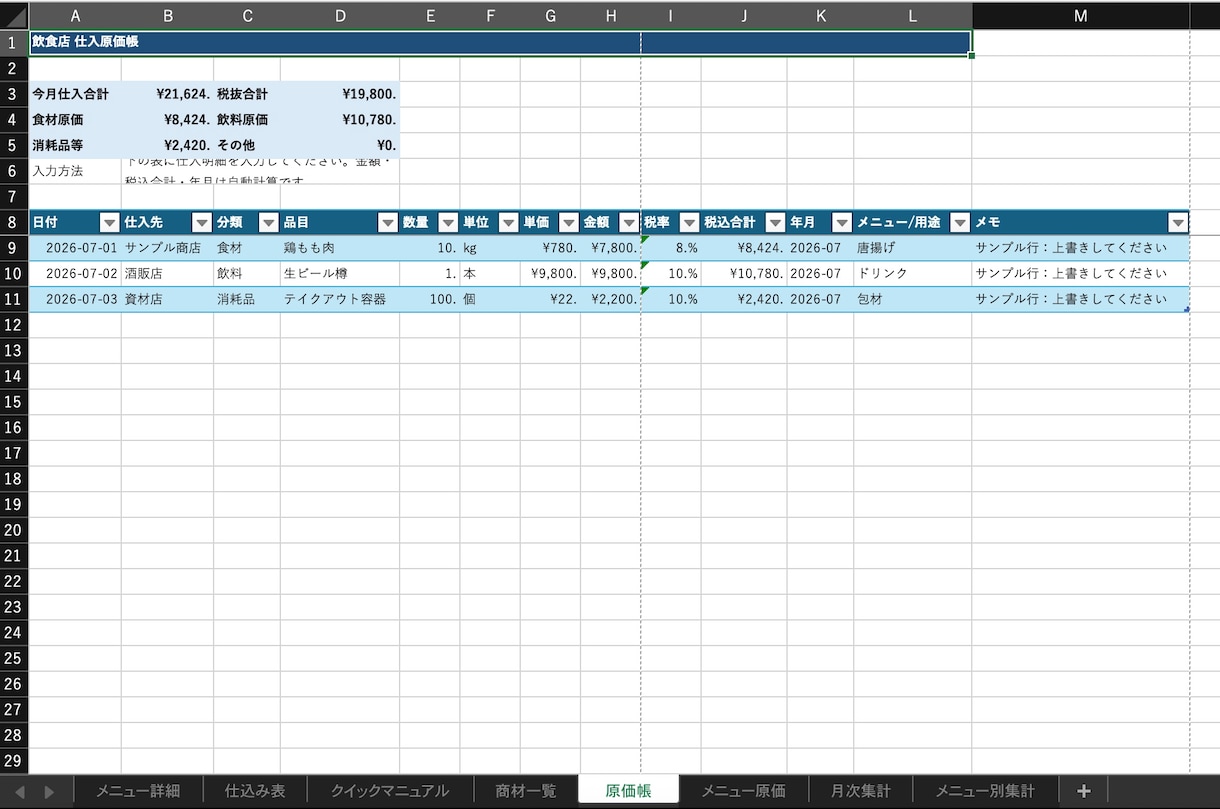Open the 税込合計 filter dropdown
Viewport: 1220px width, 809px height.
[x=775, y=223]
